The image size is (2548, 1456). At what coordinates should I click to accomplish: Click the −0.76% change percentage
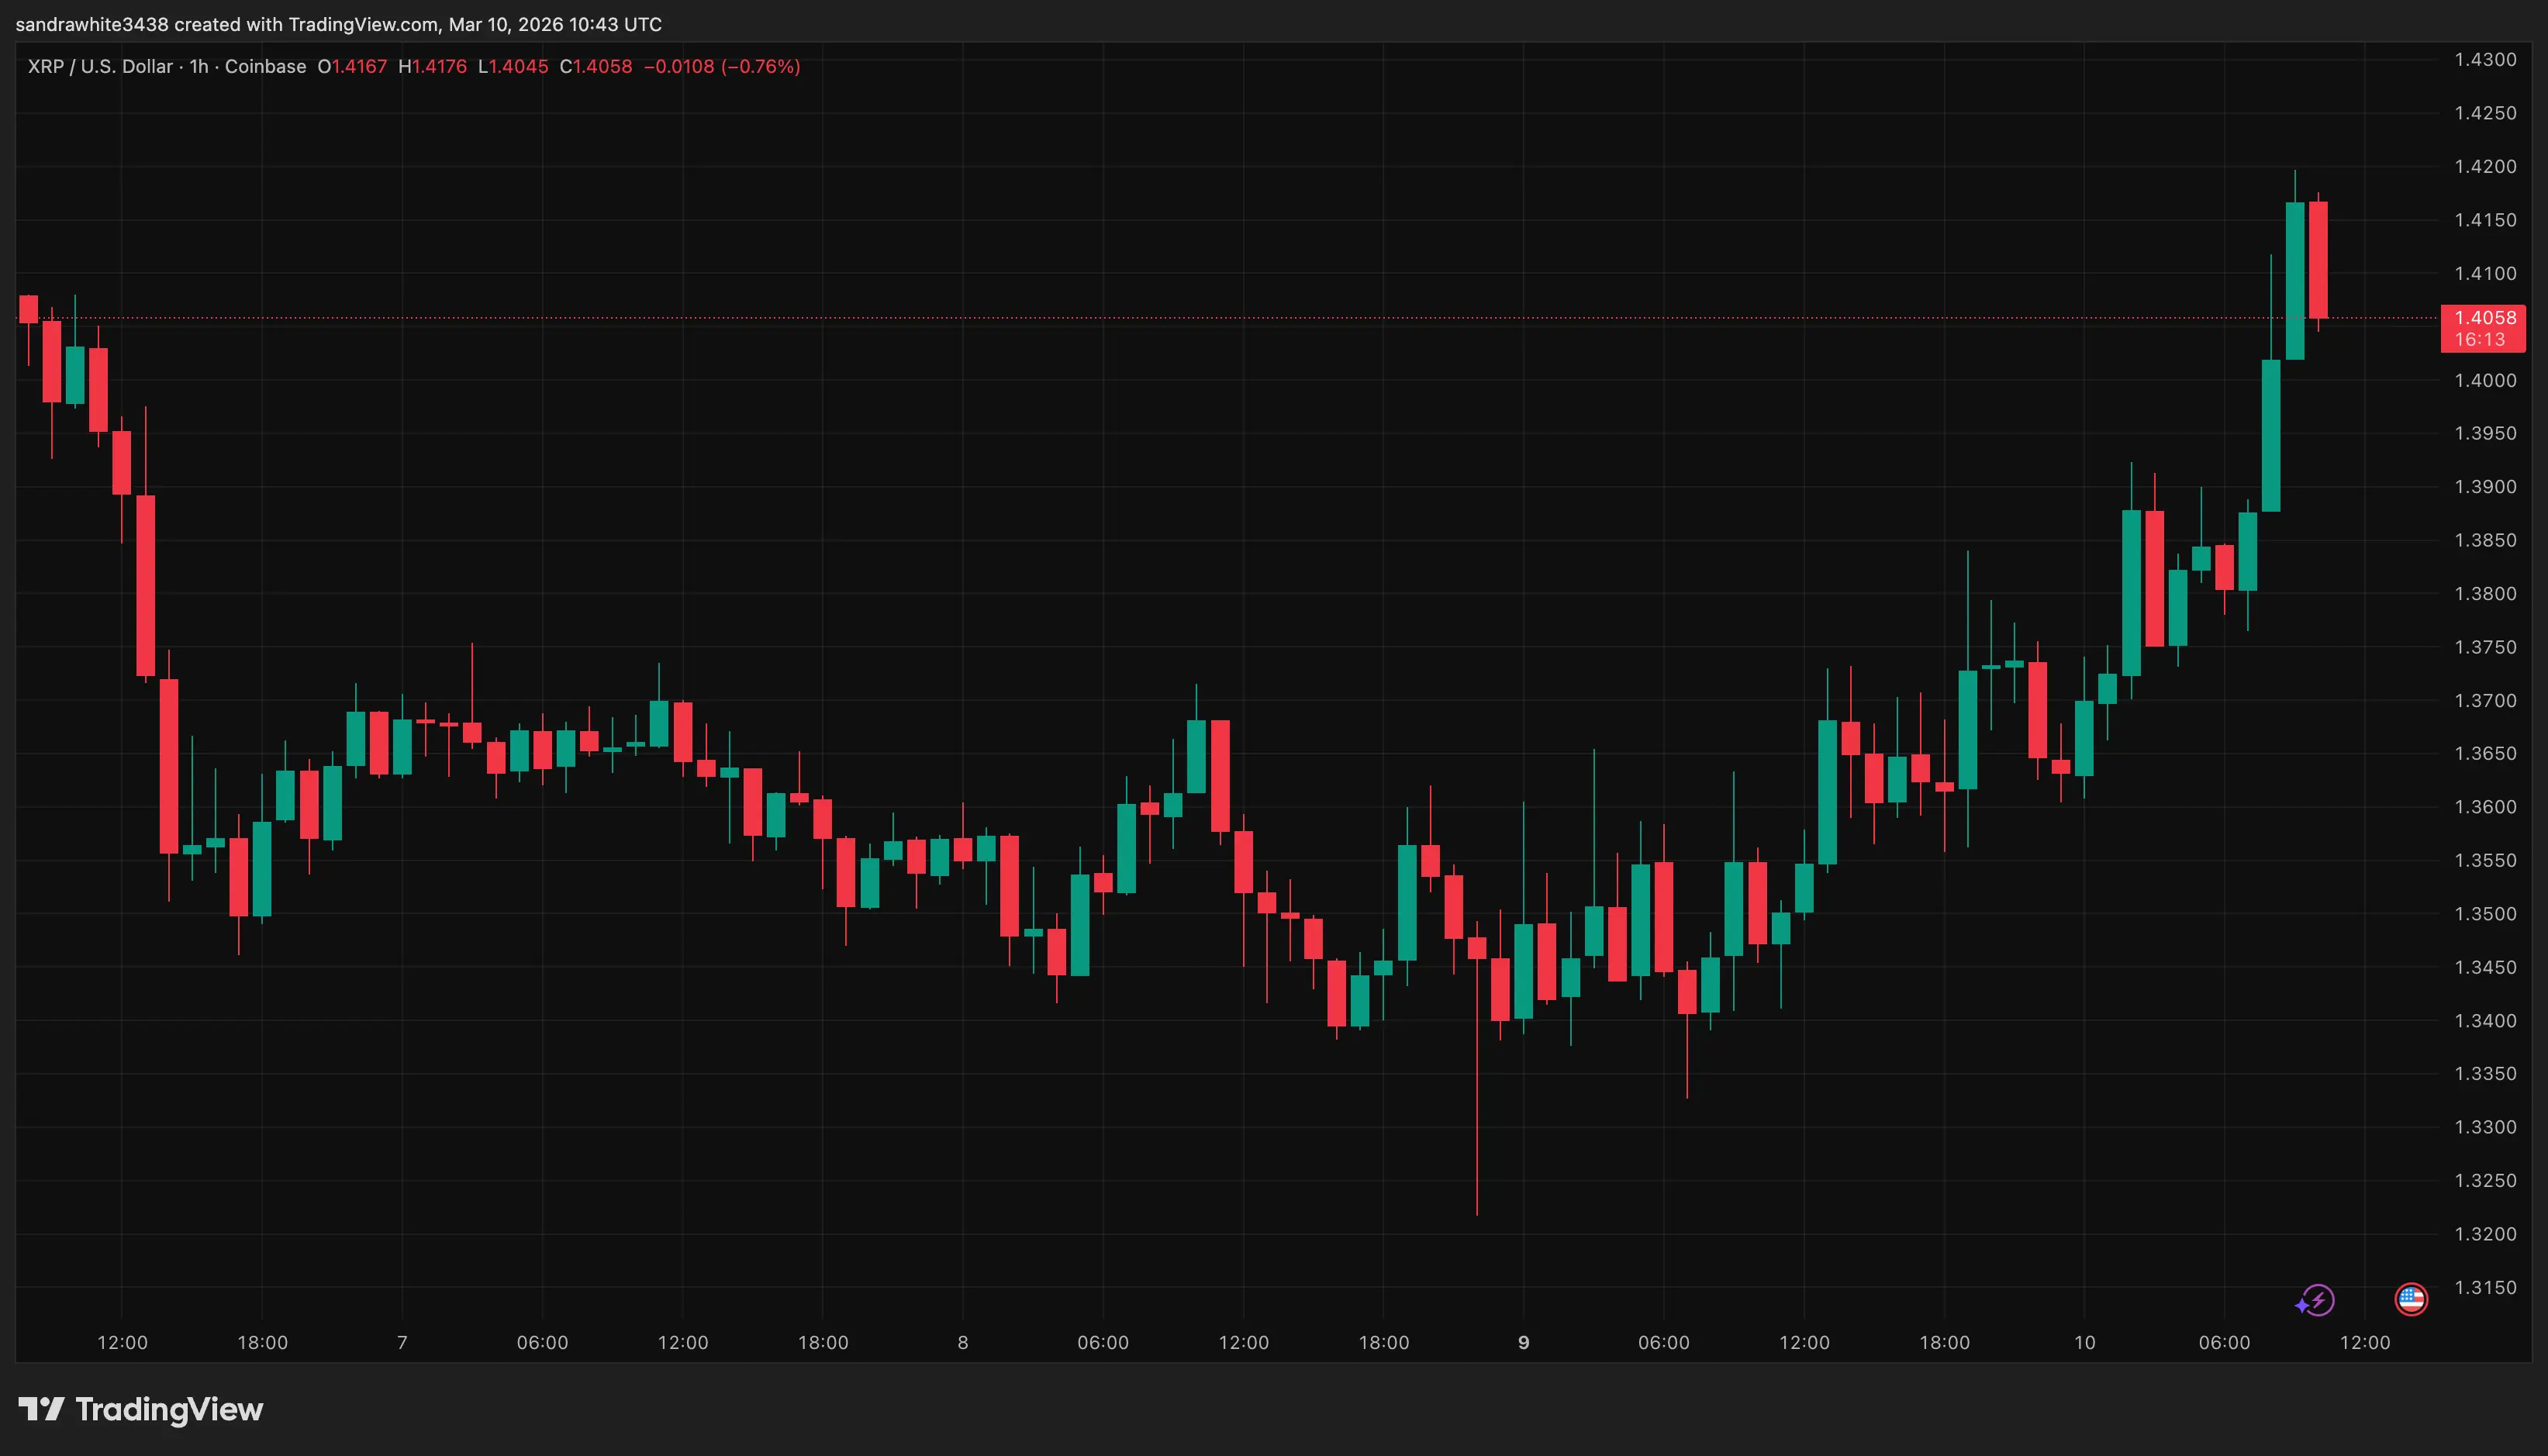click(x=762, y=66)
